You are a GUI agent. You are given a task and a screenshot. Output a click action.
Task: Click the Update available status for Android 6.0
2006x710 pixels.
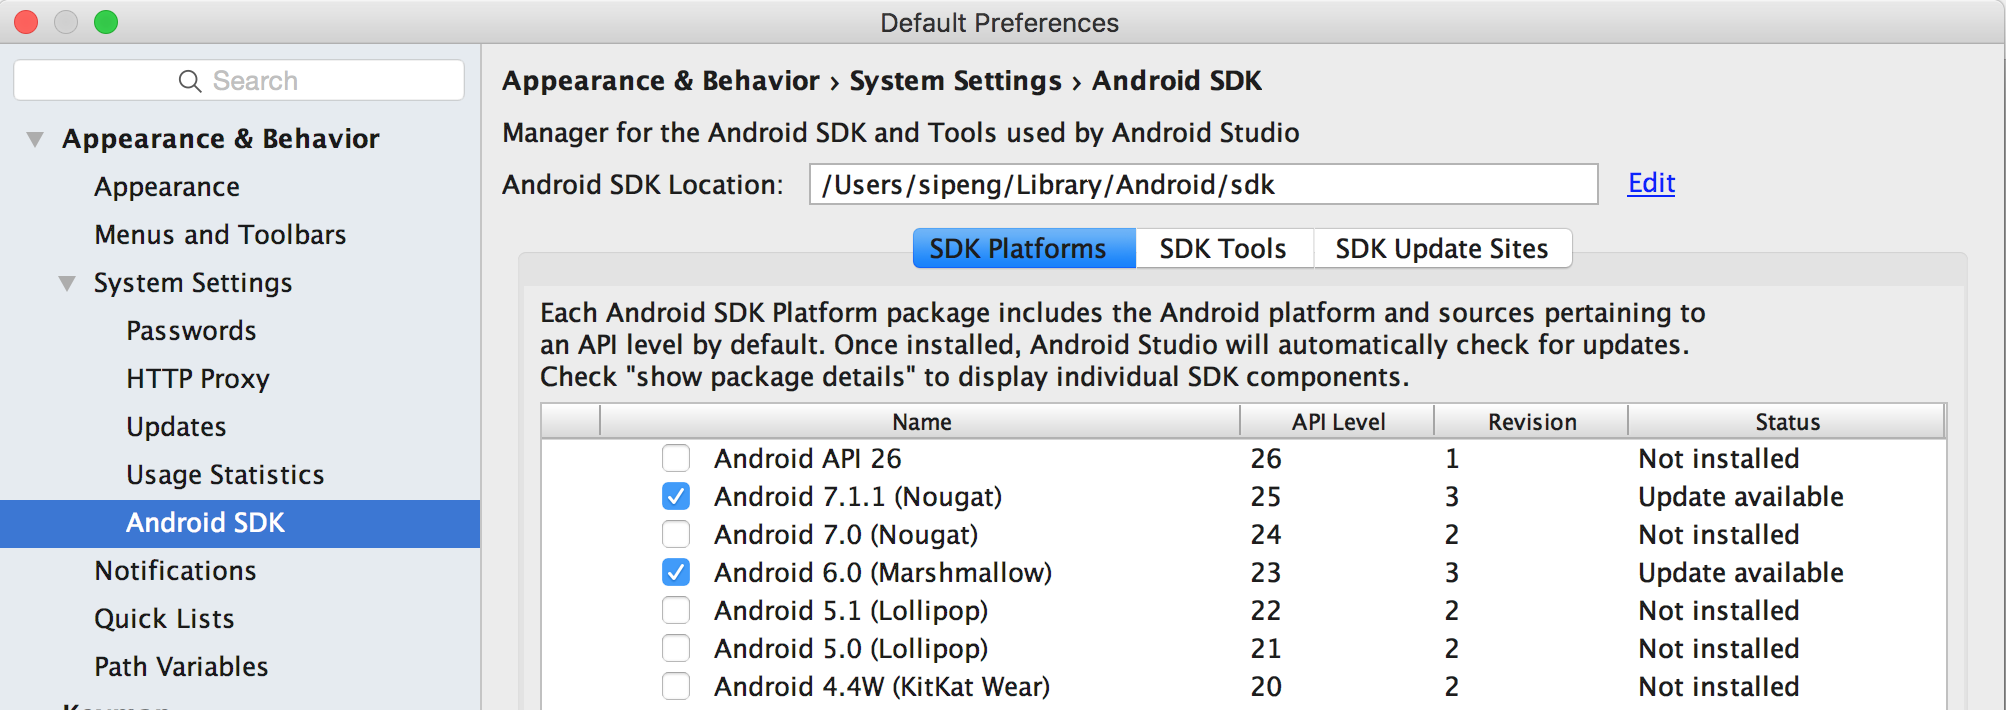point(1741,573)
